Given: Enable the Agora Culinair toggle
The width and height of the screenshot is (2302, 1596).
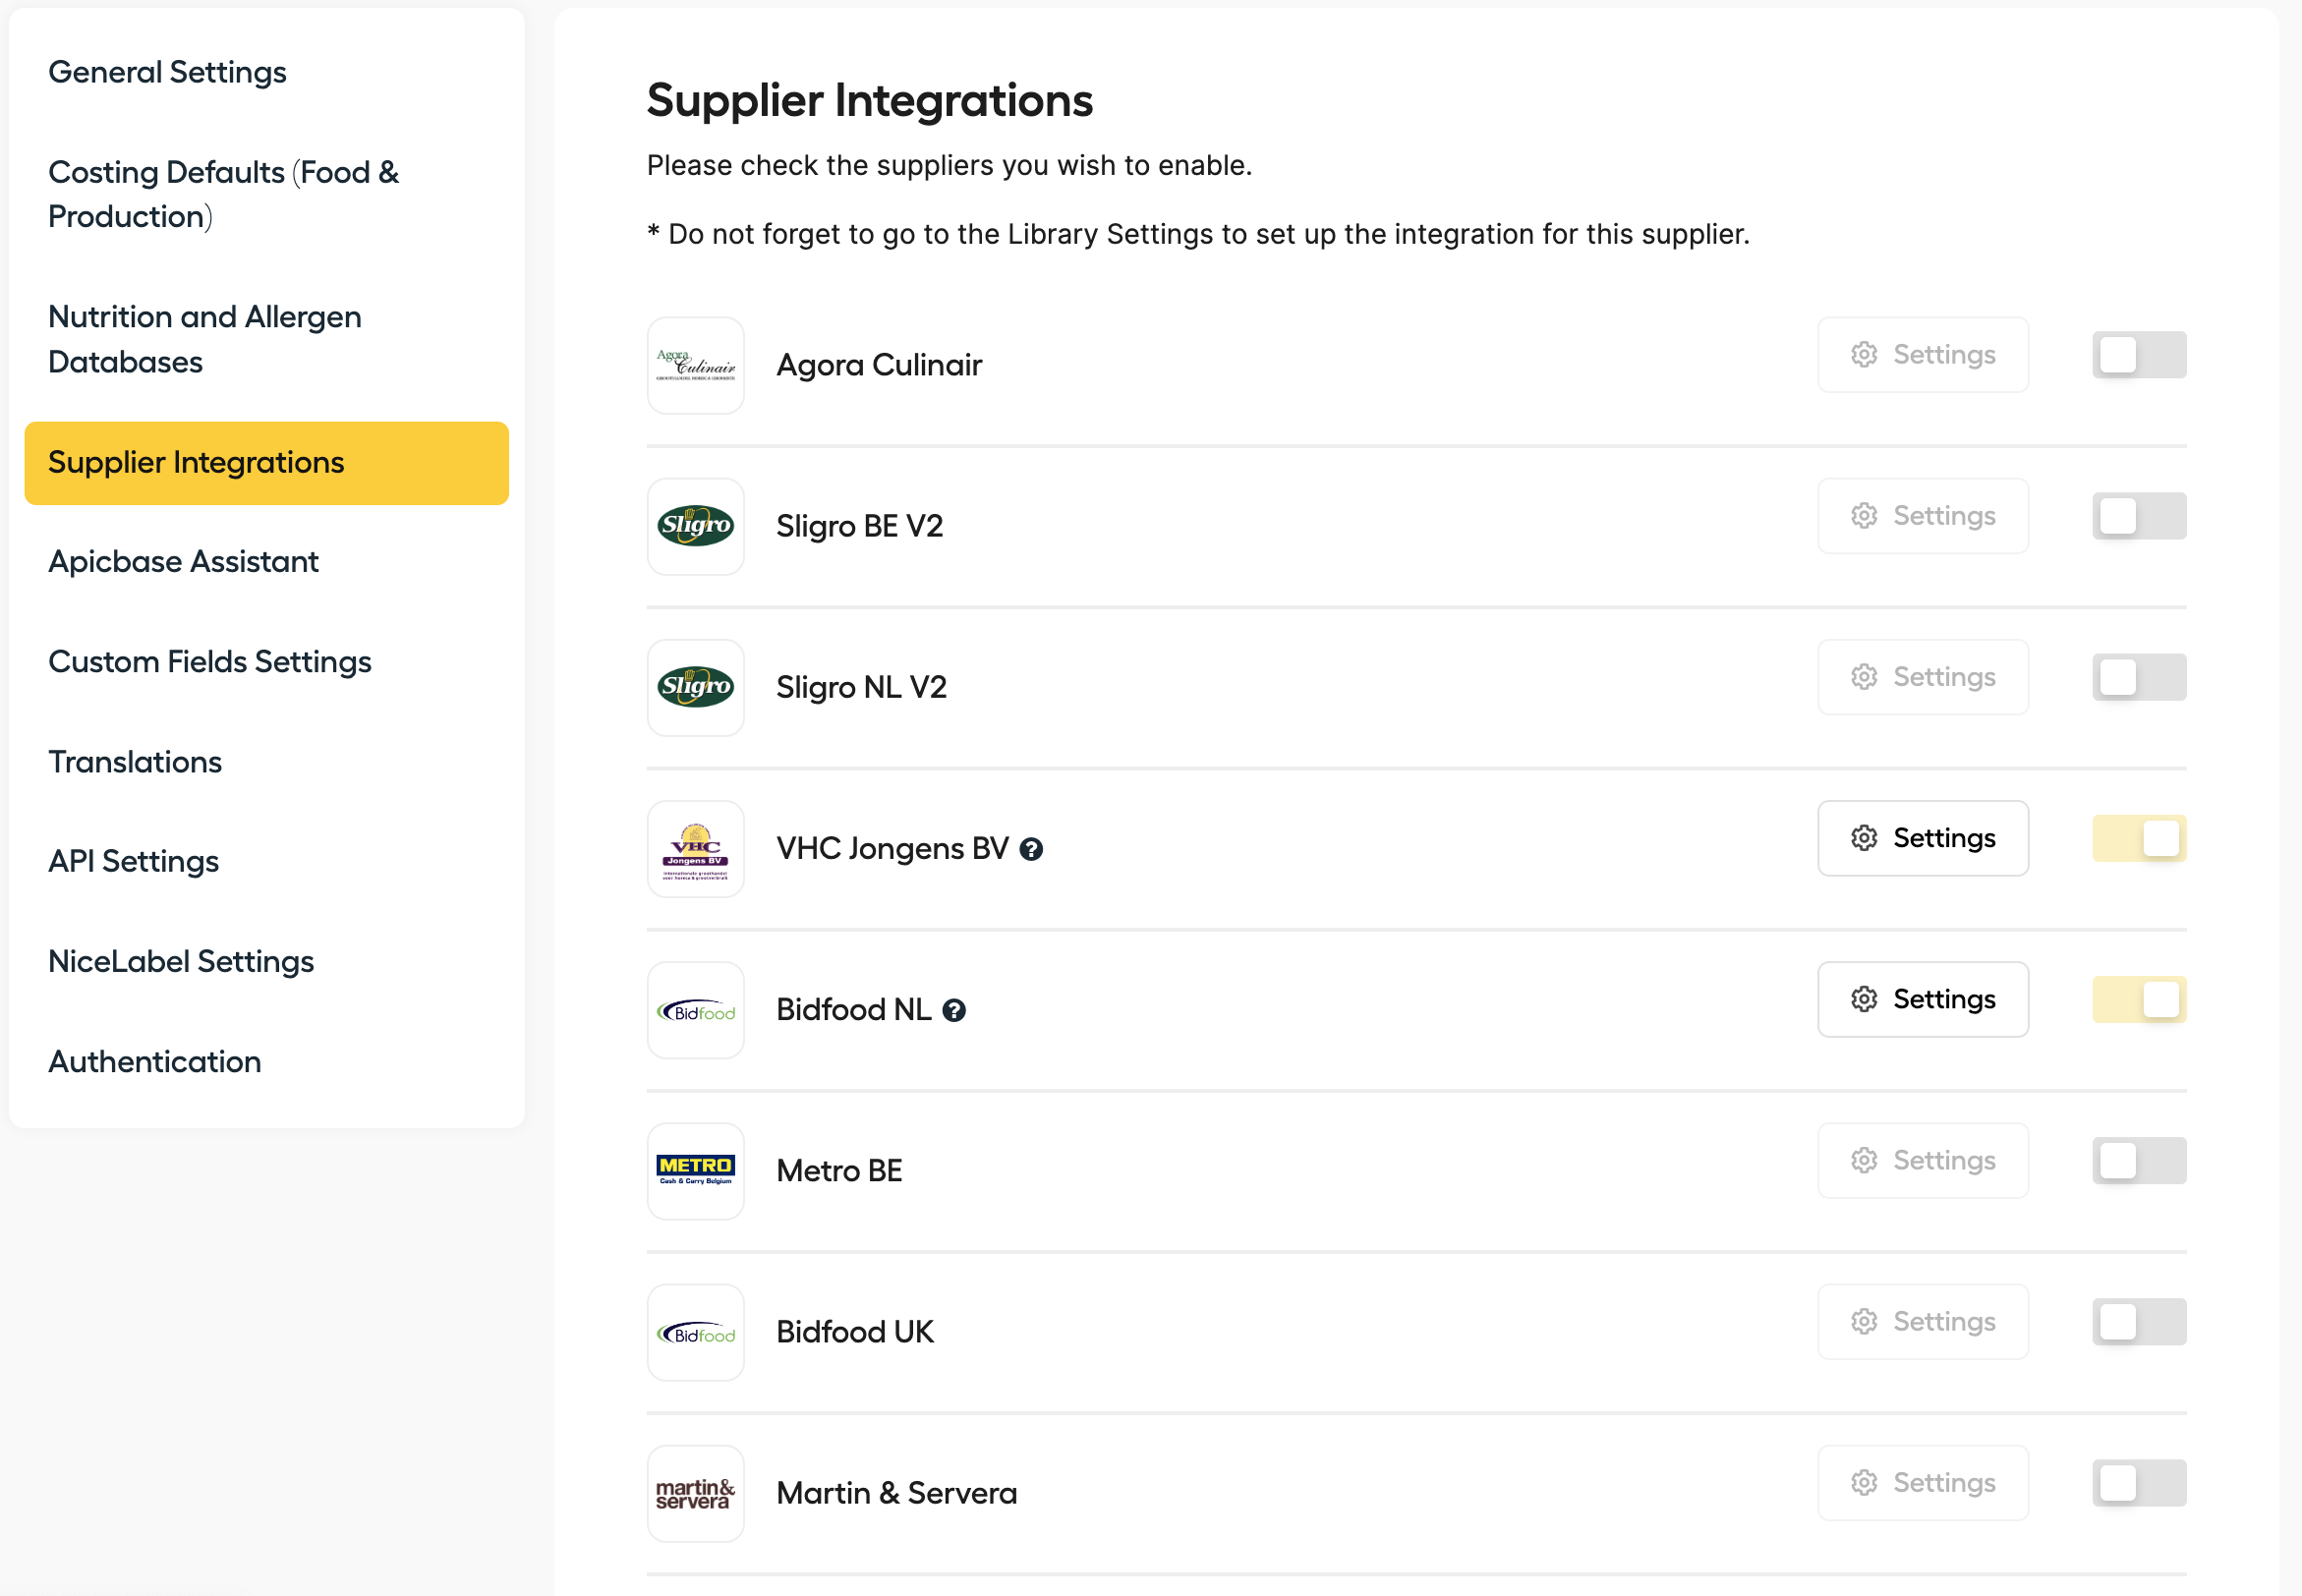Looking at the screenshot, I should click(2139, 355).
